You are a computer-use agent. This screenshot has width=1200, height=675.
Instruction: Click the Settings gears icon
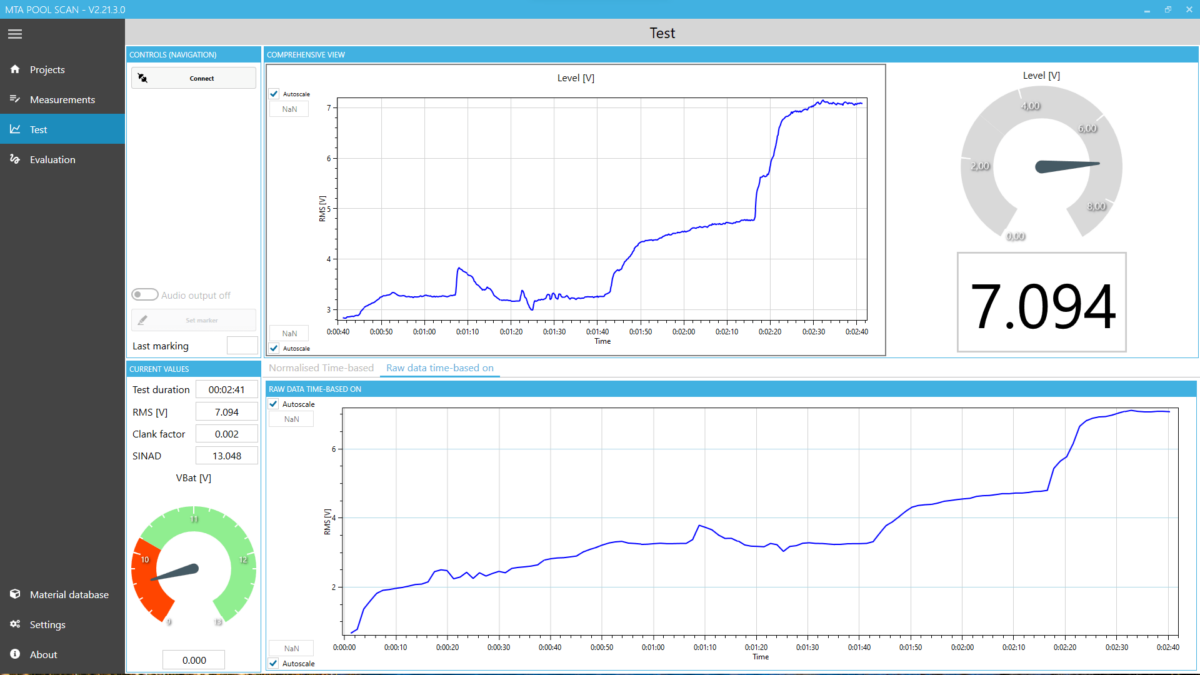(x=15, y=625)
